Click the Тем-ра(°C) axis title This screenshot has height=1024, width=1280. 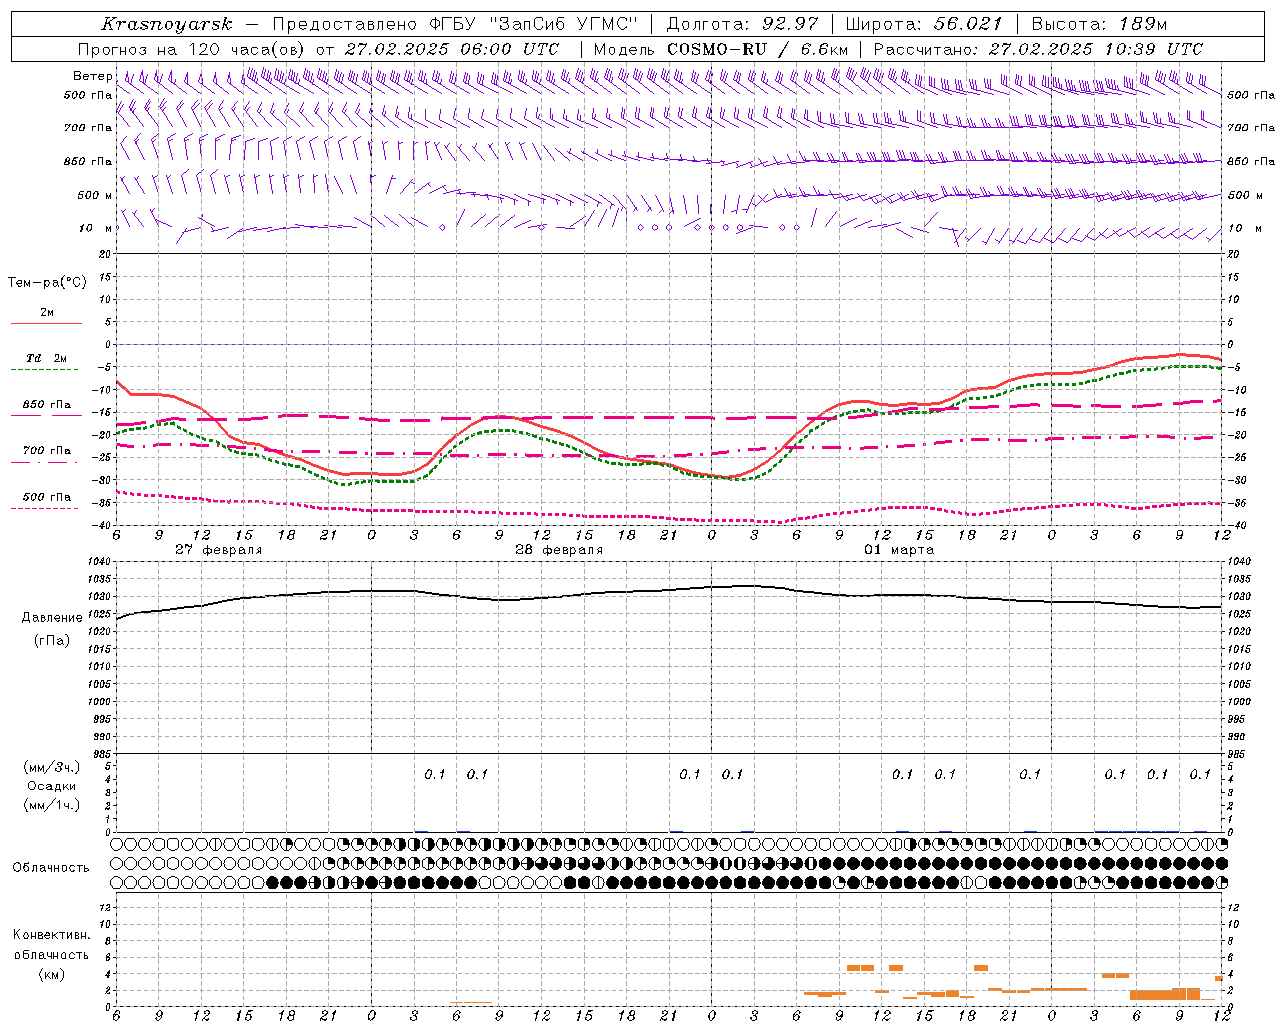click(47, 283)
